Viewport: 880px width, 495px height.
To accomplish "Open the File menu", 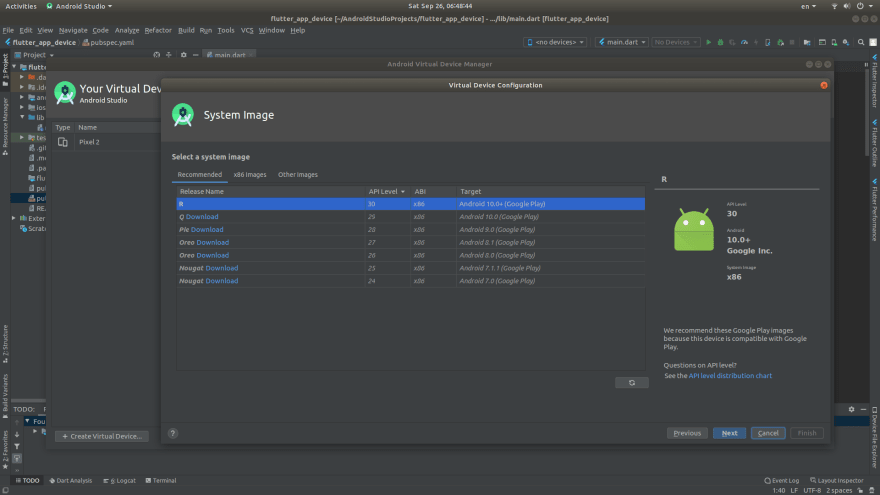I will pos(8,30).
